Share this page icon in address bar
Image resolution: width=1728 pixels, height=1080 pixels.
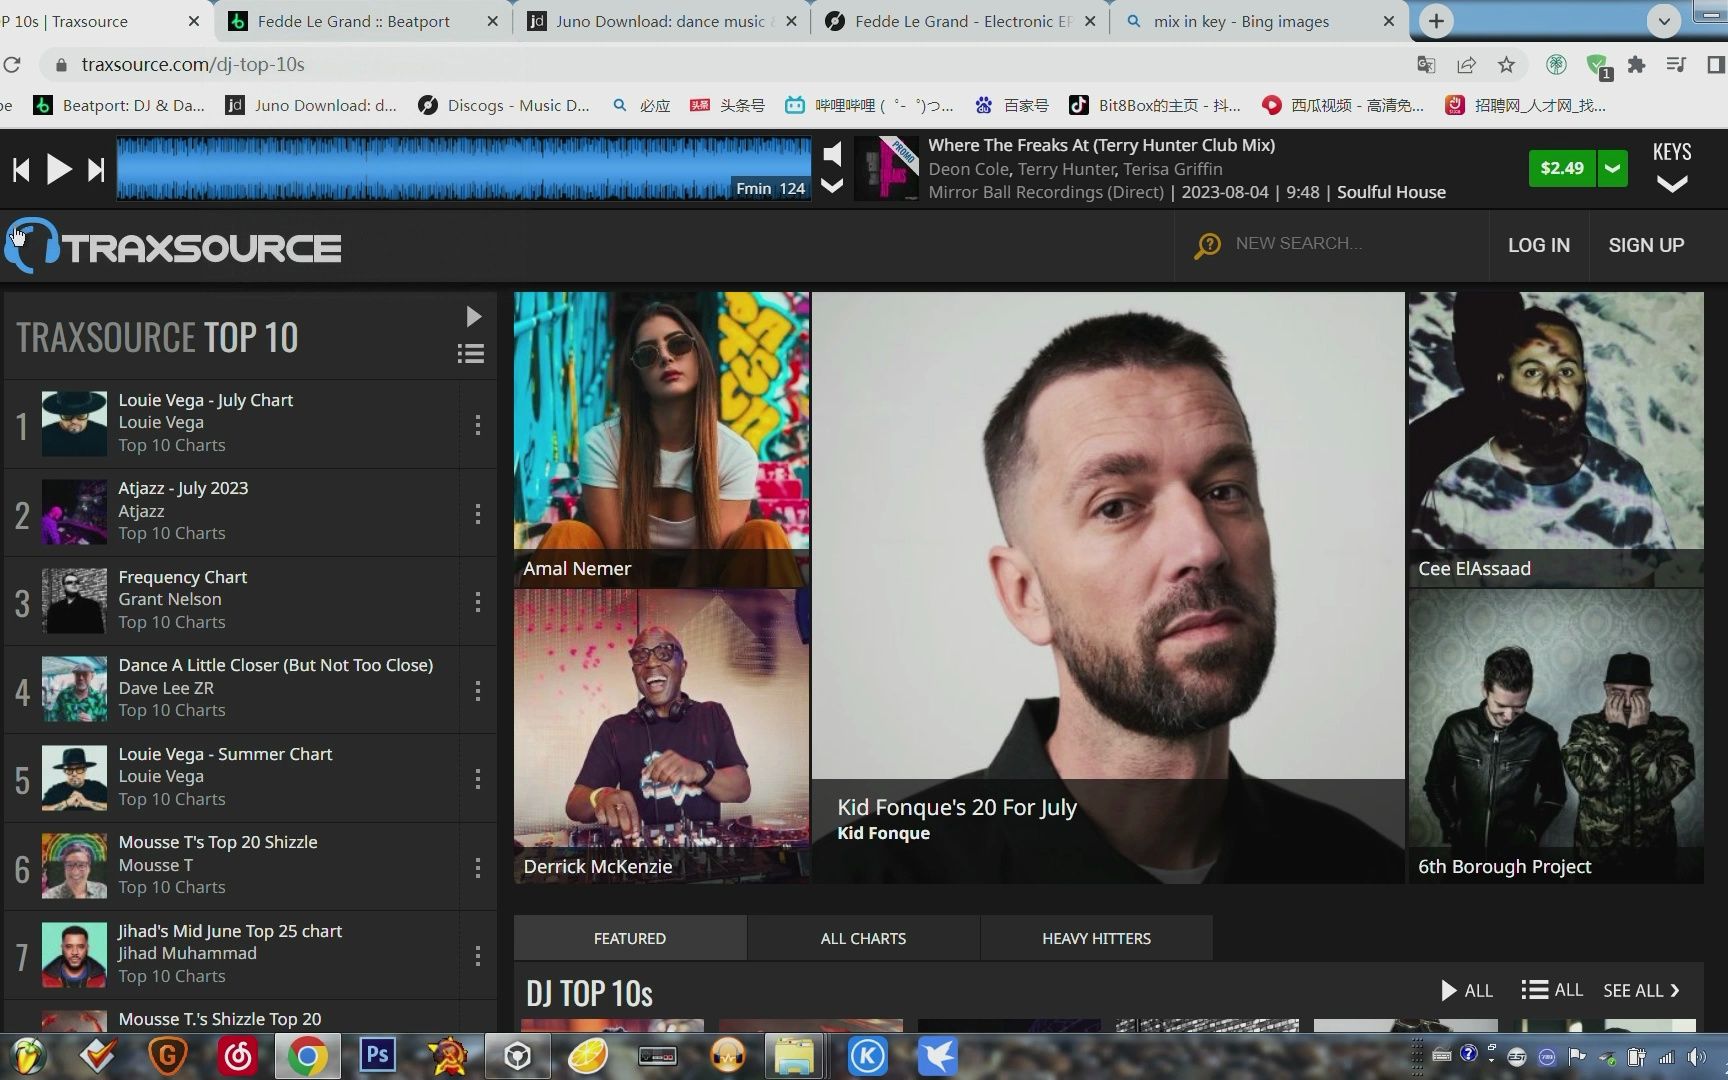(x=1466, y=65)
